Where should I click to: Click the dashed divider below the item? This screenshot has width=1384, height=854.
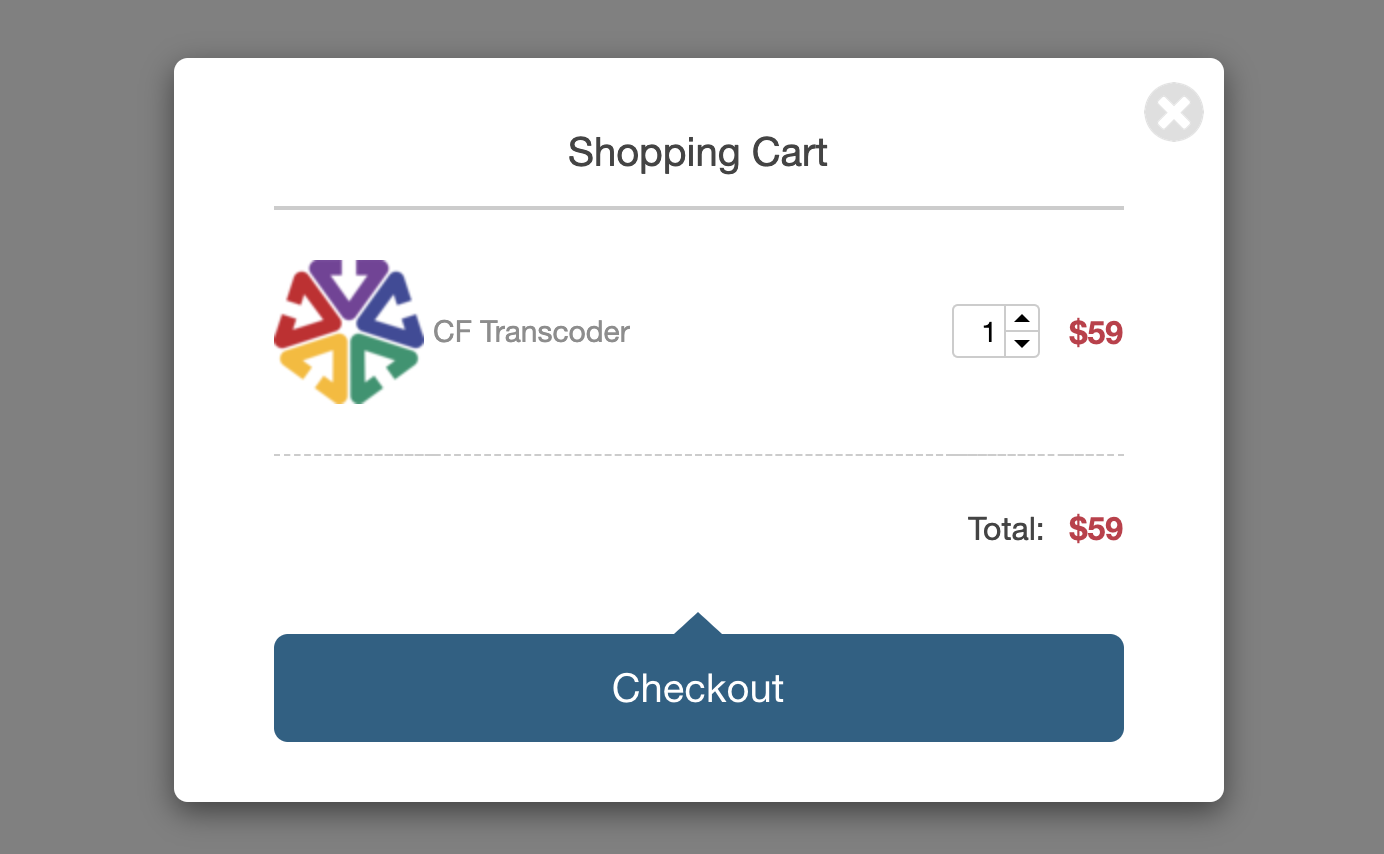pyautogui.click(x=698, y=455)
